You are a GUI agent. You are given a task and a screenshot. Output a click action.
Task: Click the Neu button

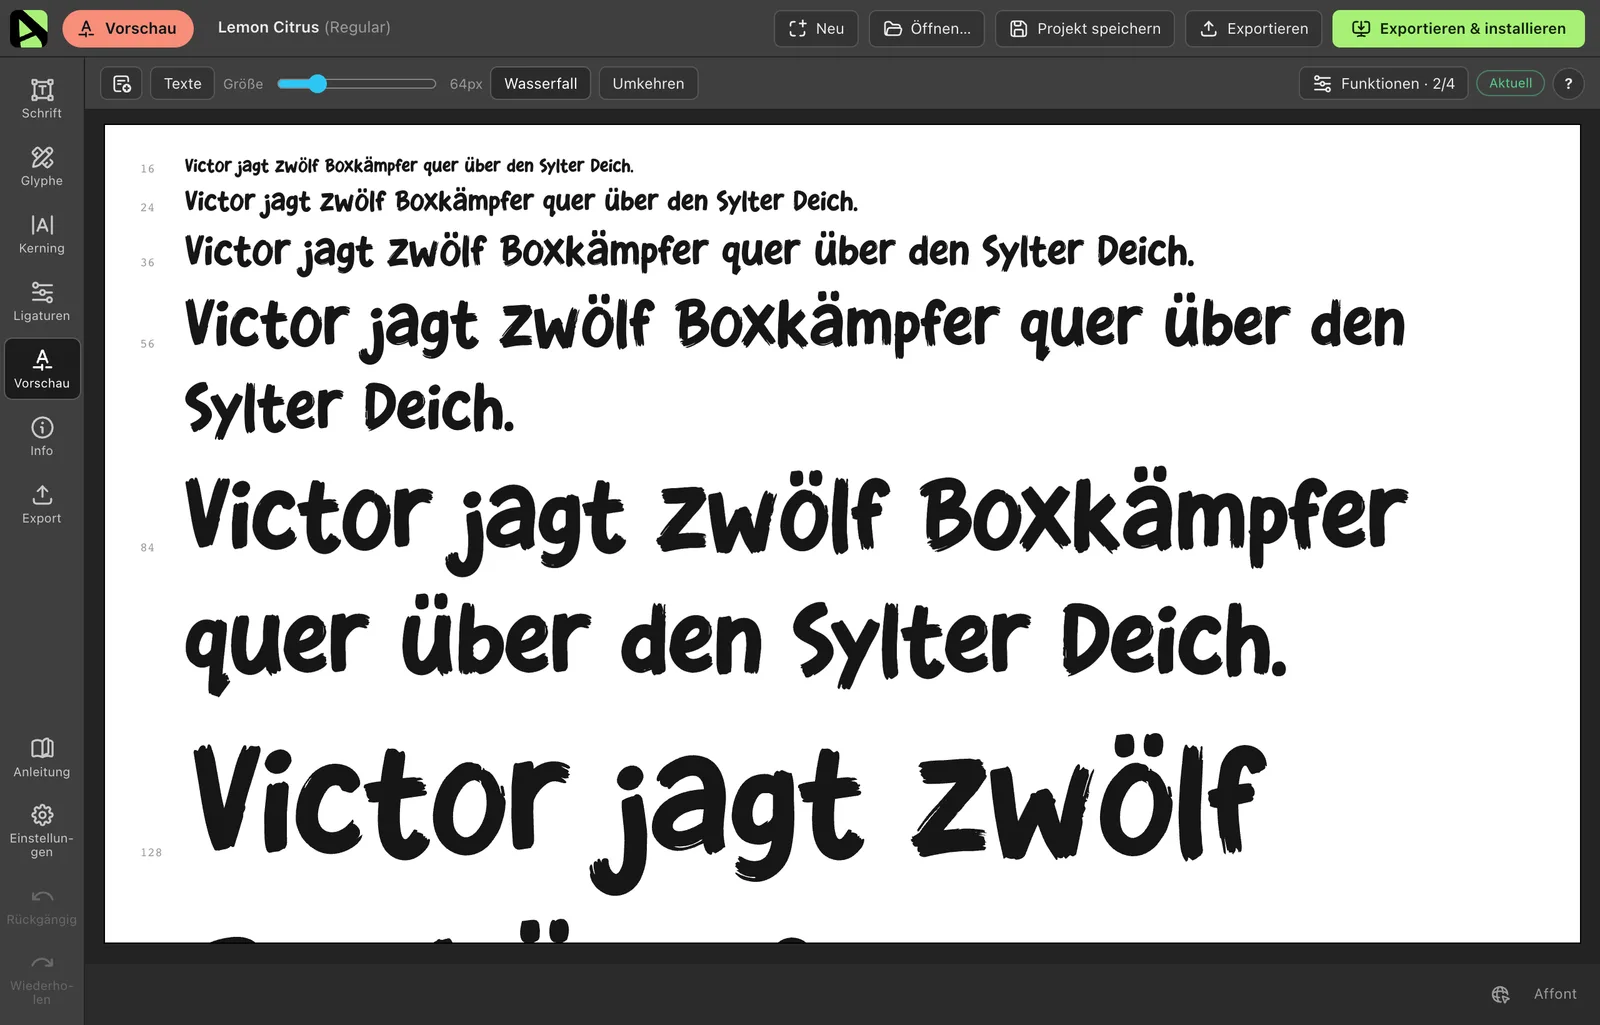tap(816, 28)
